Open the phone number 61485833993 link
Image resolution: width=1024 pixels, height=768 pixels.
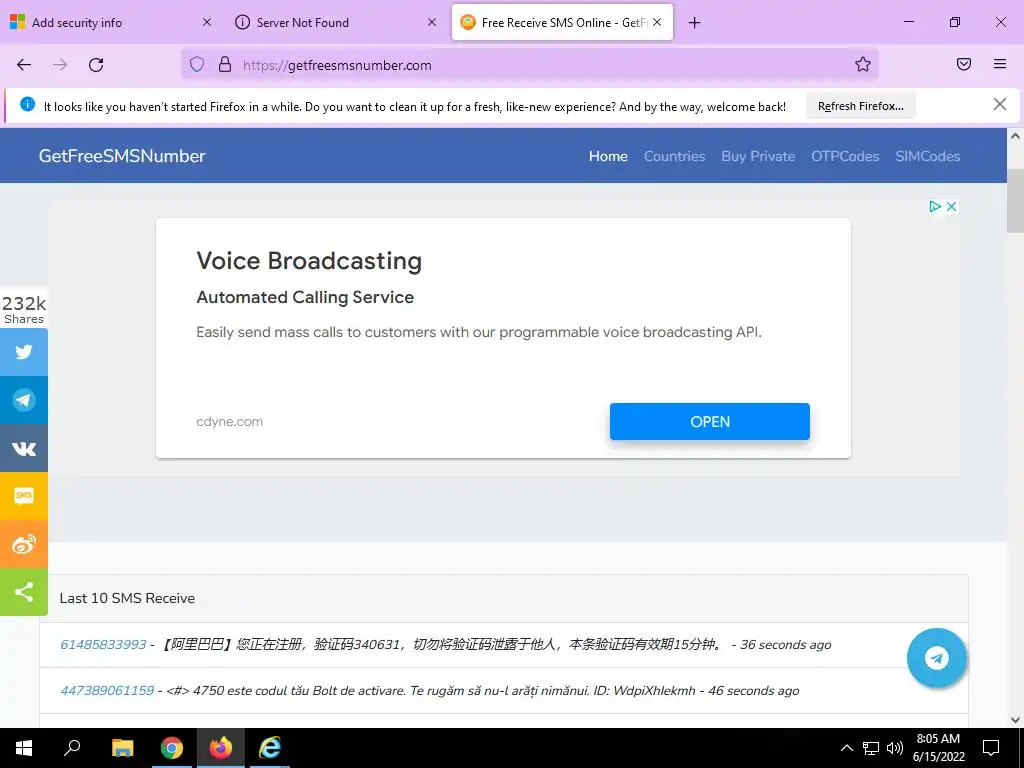103,645
